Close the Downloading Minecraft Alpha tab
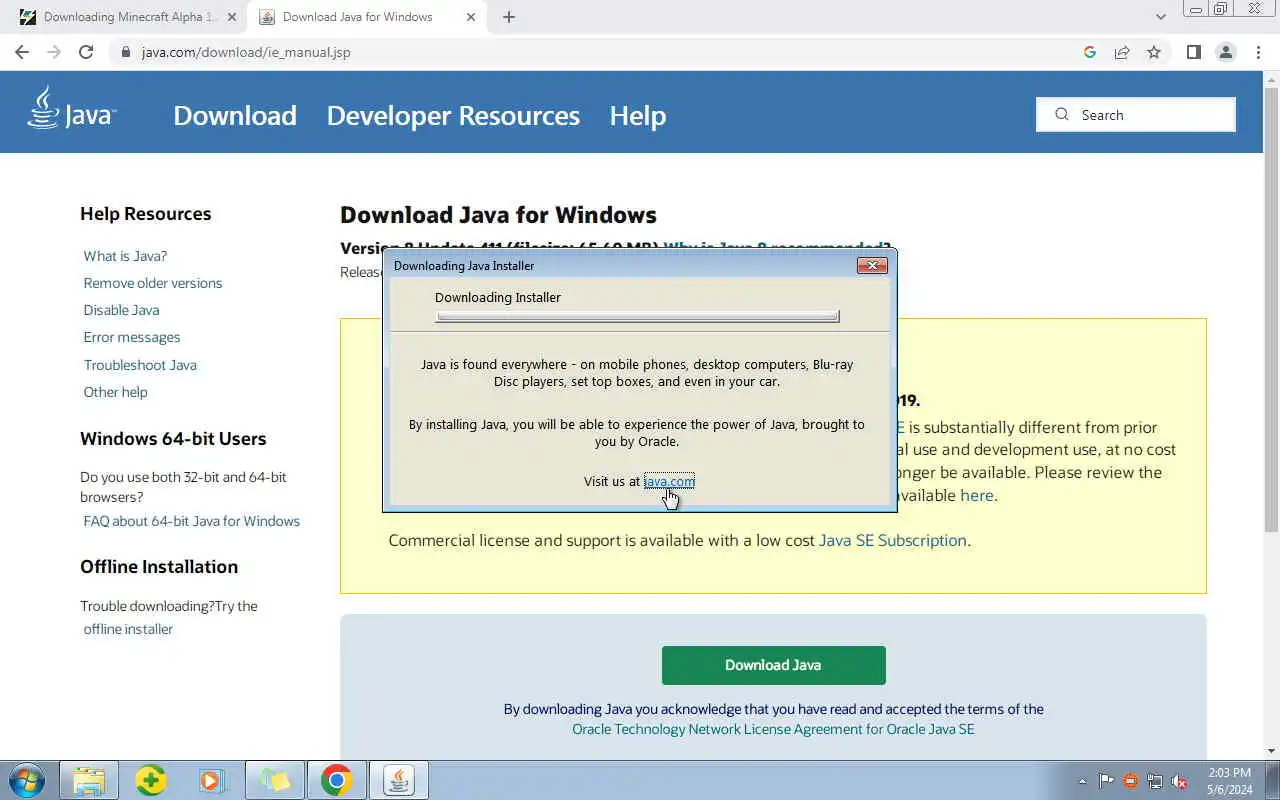1280x800 pixels. (x=232, y=17)
